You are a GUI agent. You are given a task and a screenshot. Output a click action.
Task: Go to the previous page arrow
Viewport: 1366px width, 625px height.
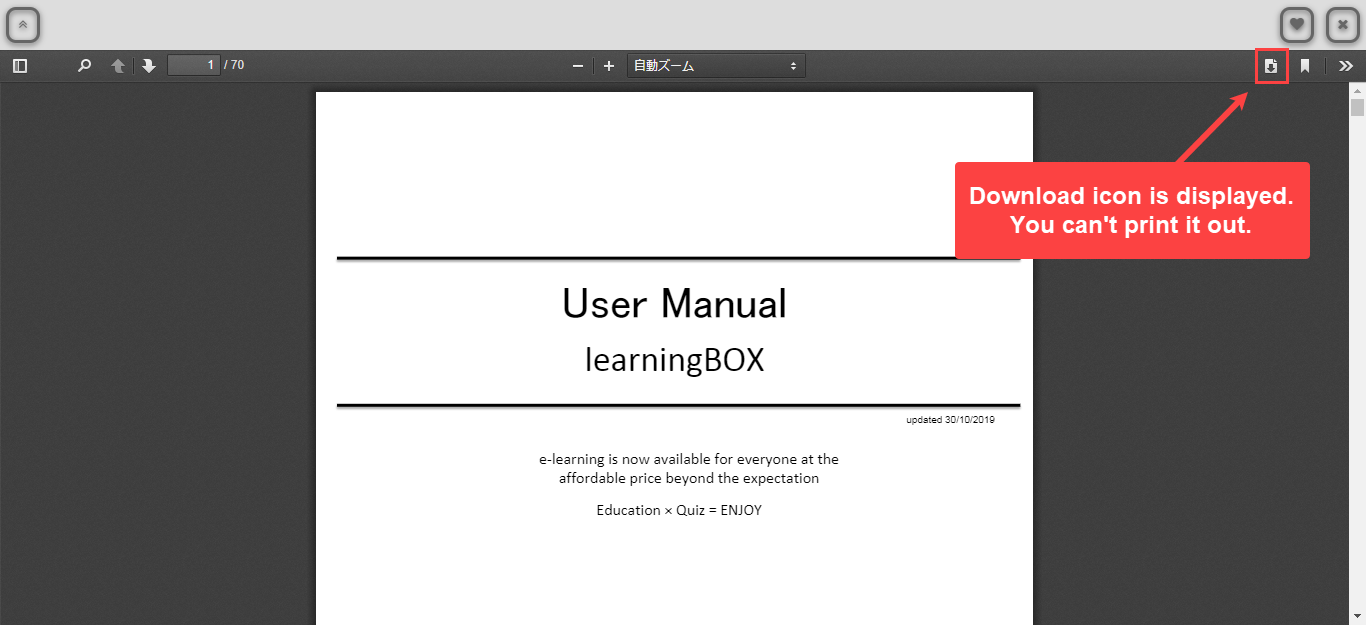[118, 66]
